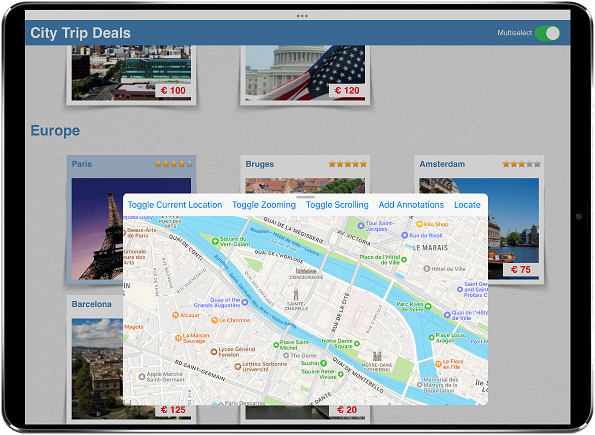Click the City Trip Deals title
Screen dimensions: 595x435
pyautogui.click(x=80, y=33)
